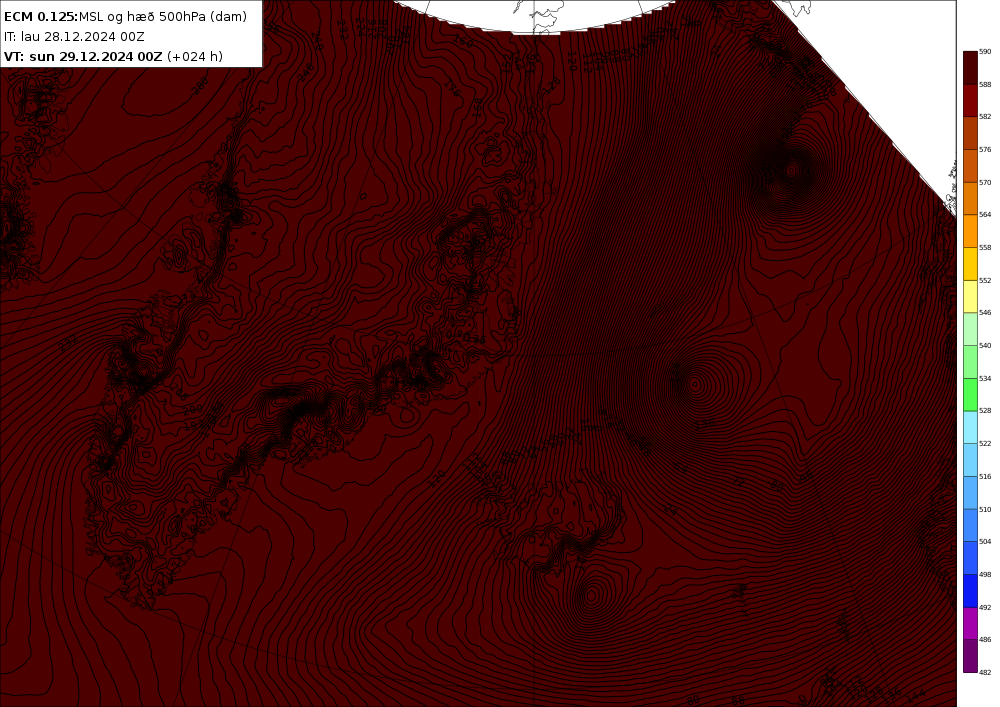The width and height of the screenshot is (1000, 707).
Task: Pick the dark purple 482–486 legend swatch
Action: [970, 656]
